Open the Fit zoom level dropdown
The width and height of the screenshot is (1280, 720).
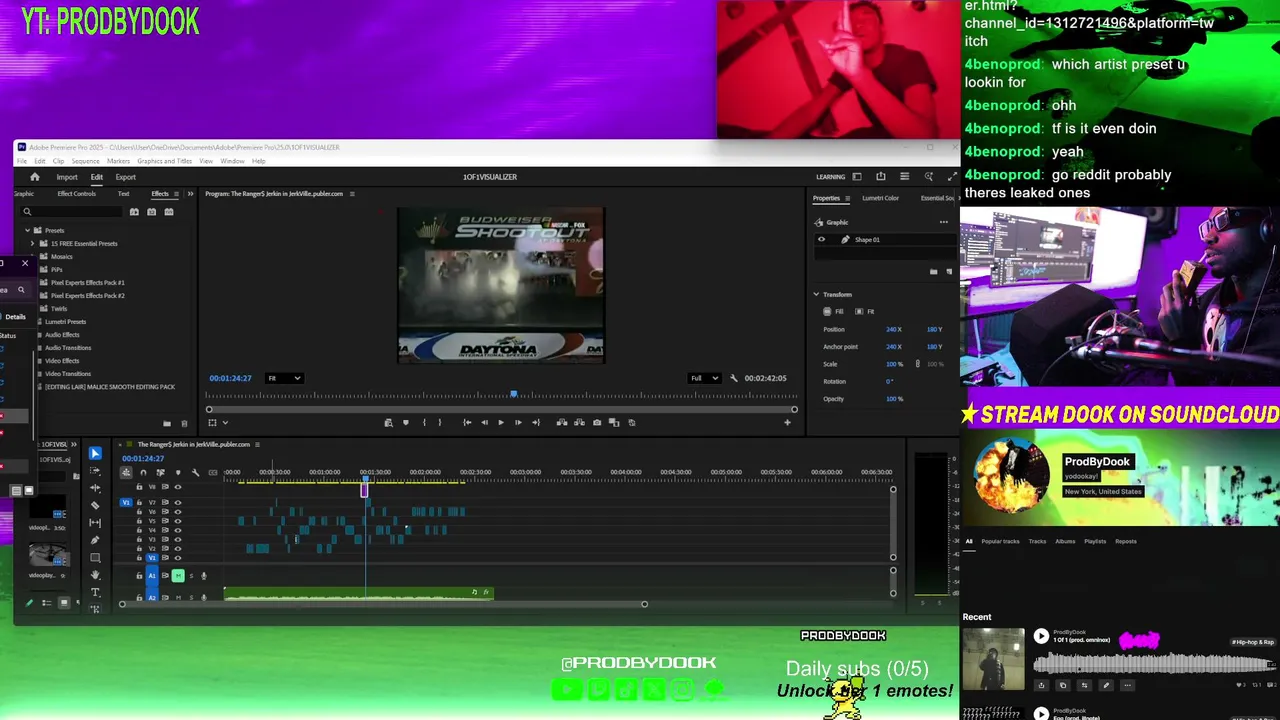[284, 378]
